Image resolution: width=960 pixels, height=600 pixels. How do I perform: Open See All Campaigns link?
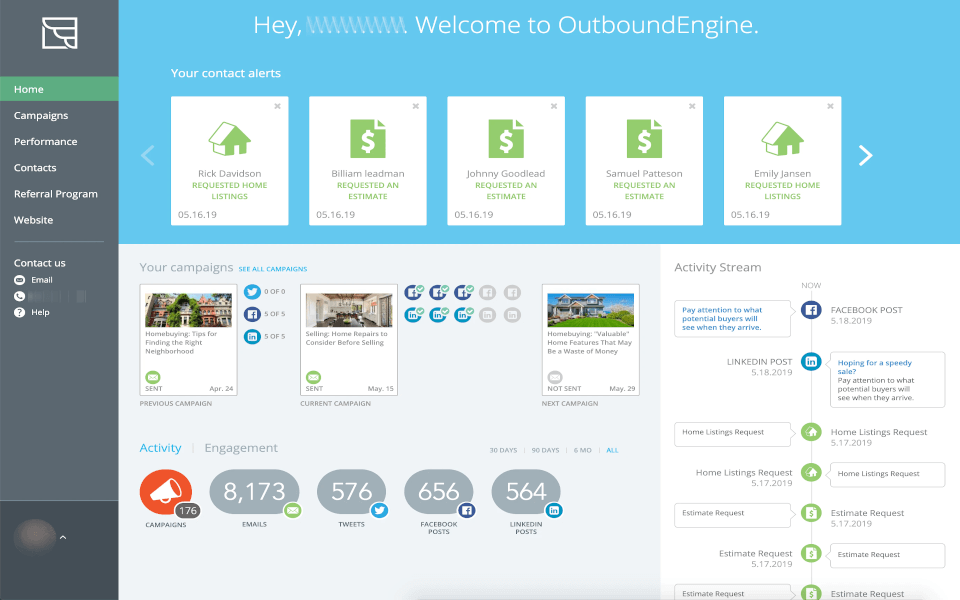pyautogui.click(x=273, y=269)
